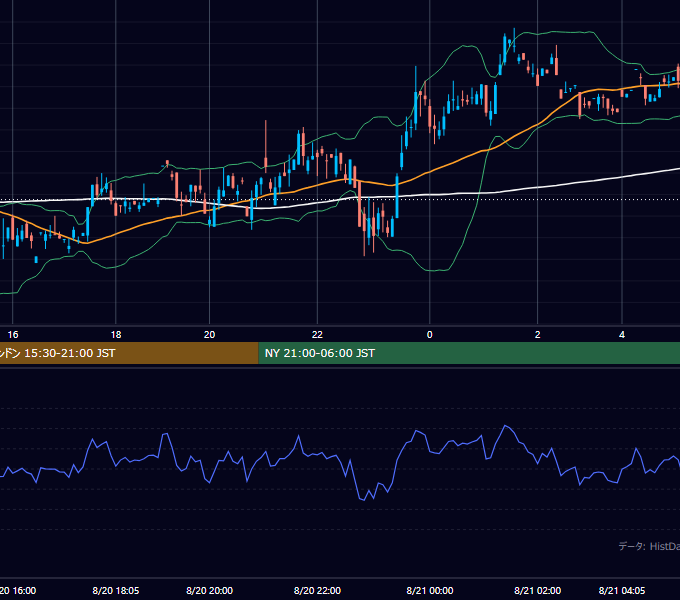Image resolution: width=680 pixels, height=600 pixels.
Task: Select the 8/20 22:00 time label
Action: click(x=317, y=590)
